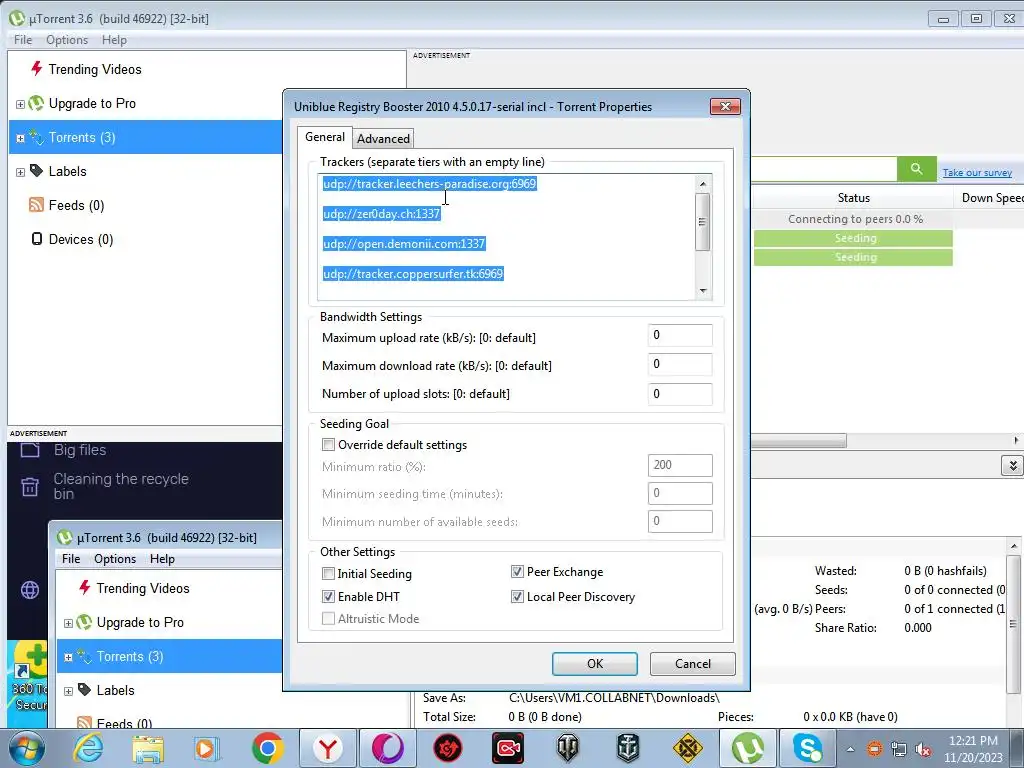Collapse details pane with double-chevron button

pyautogui.click(x=1012, y=465)
